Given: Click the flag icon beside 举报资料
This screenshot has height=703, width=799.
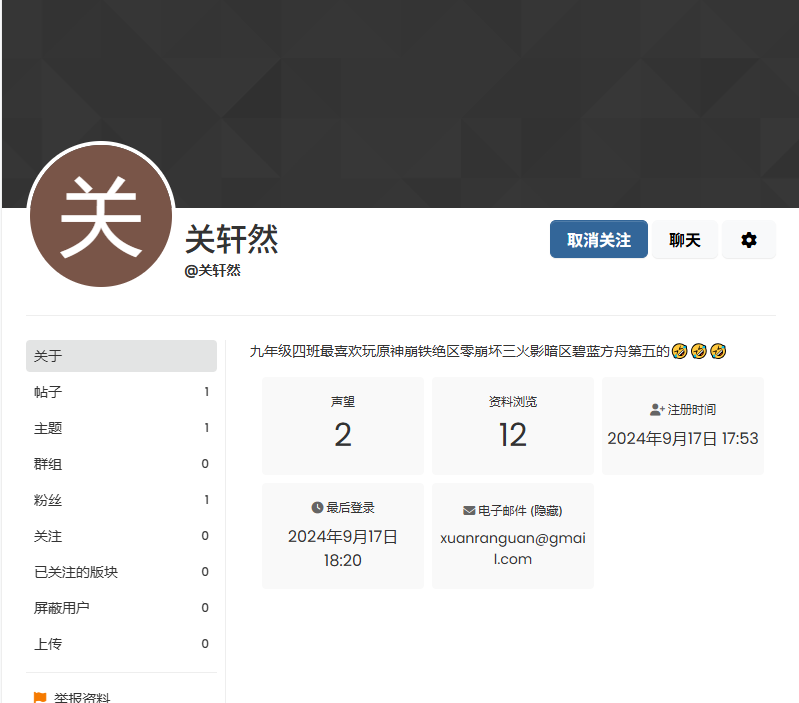Looking at the screenshot, I should [x=40, y=697].
